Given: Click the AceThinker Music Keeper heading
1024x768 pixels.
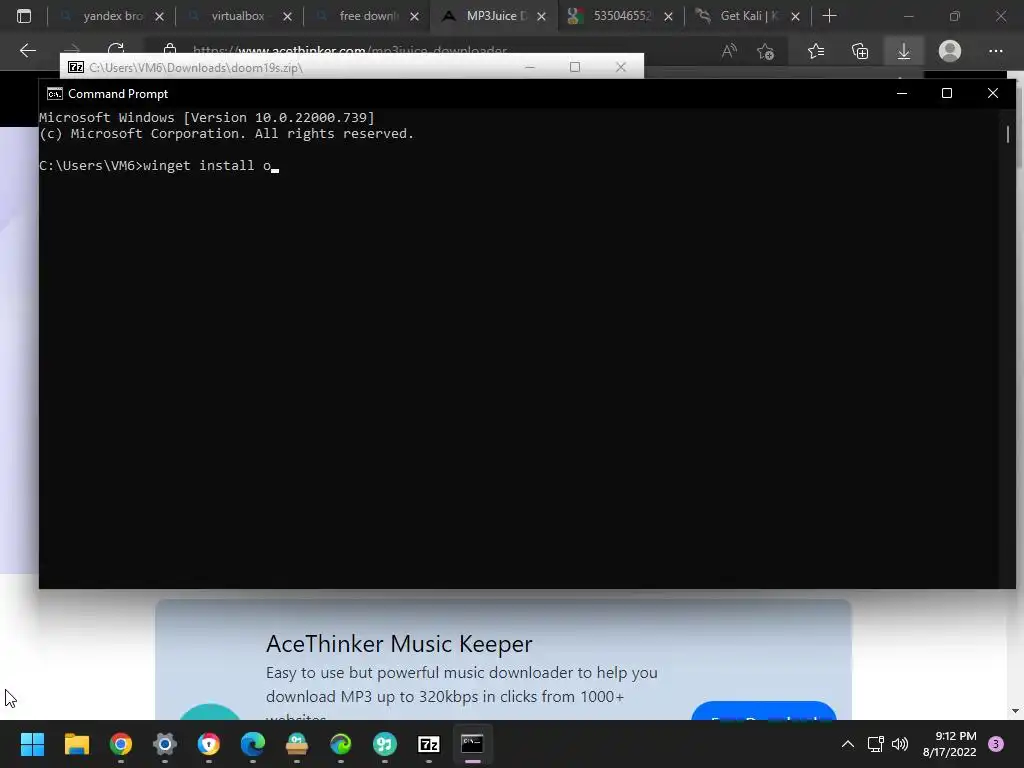Looking at the screenshot, I should [x=399, y=644].
